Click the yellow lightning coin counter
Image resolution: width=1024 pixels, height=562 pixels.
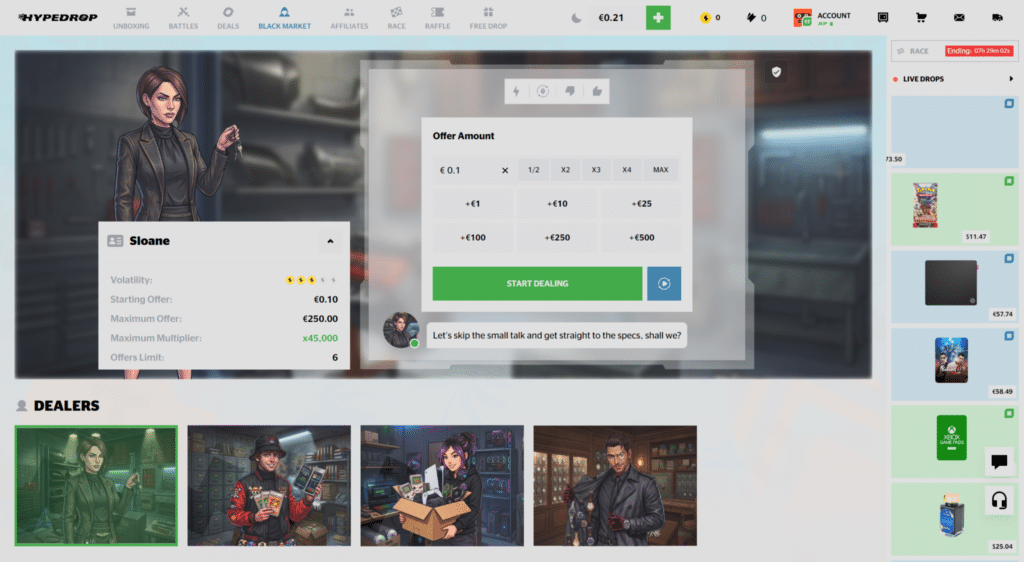(710, 18)
